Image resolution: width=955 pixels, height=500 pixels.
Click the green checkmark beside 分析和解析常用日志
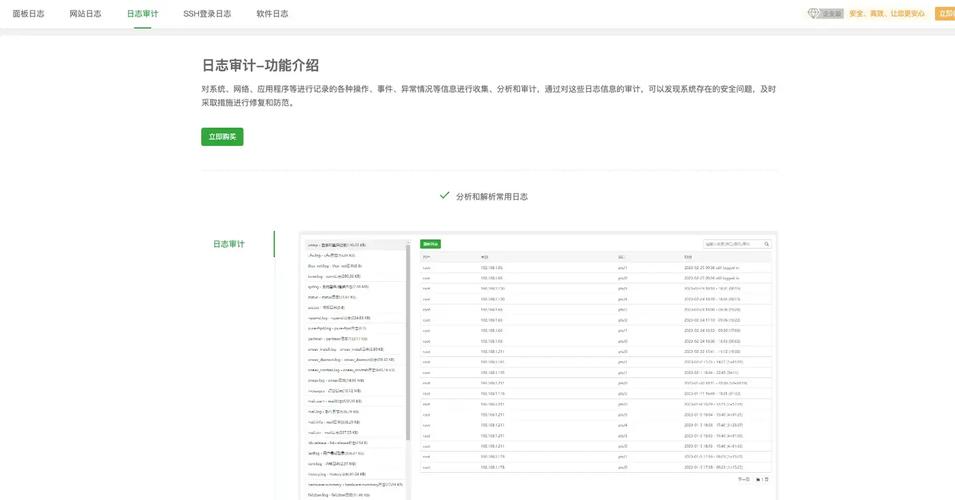[445, 195]
